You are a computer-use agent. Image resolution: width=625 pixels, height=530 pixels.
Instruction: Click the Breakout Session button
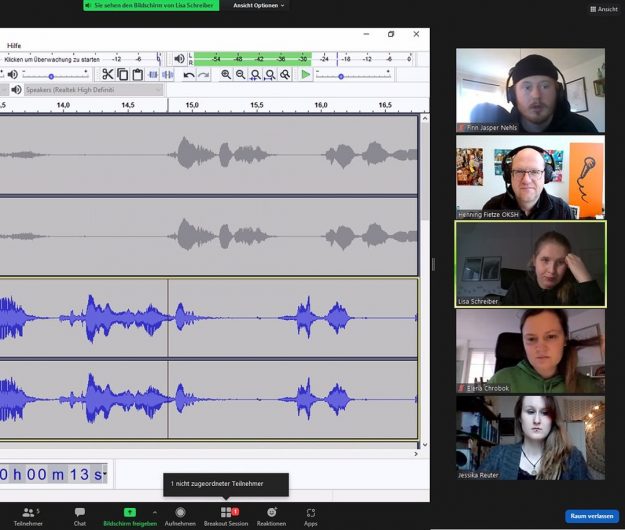[226, 516]
